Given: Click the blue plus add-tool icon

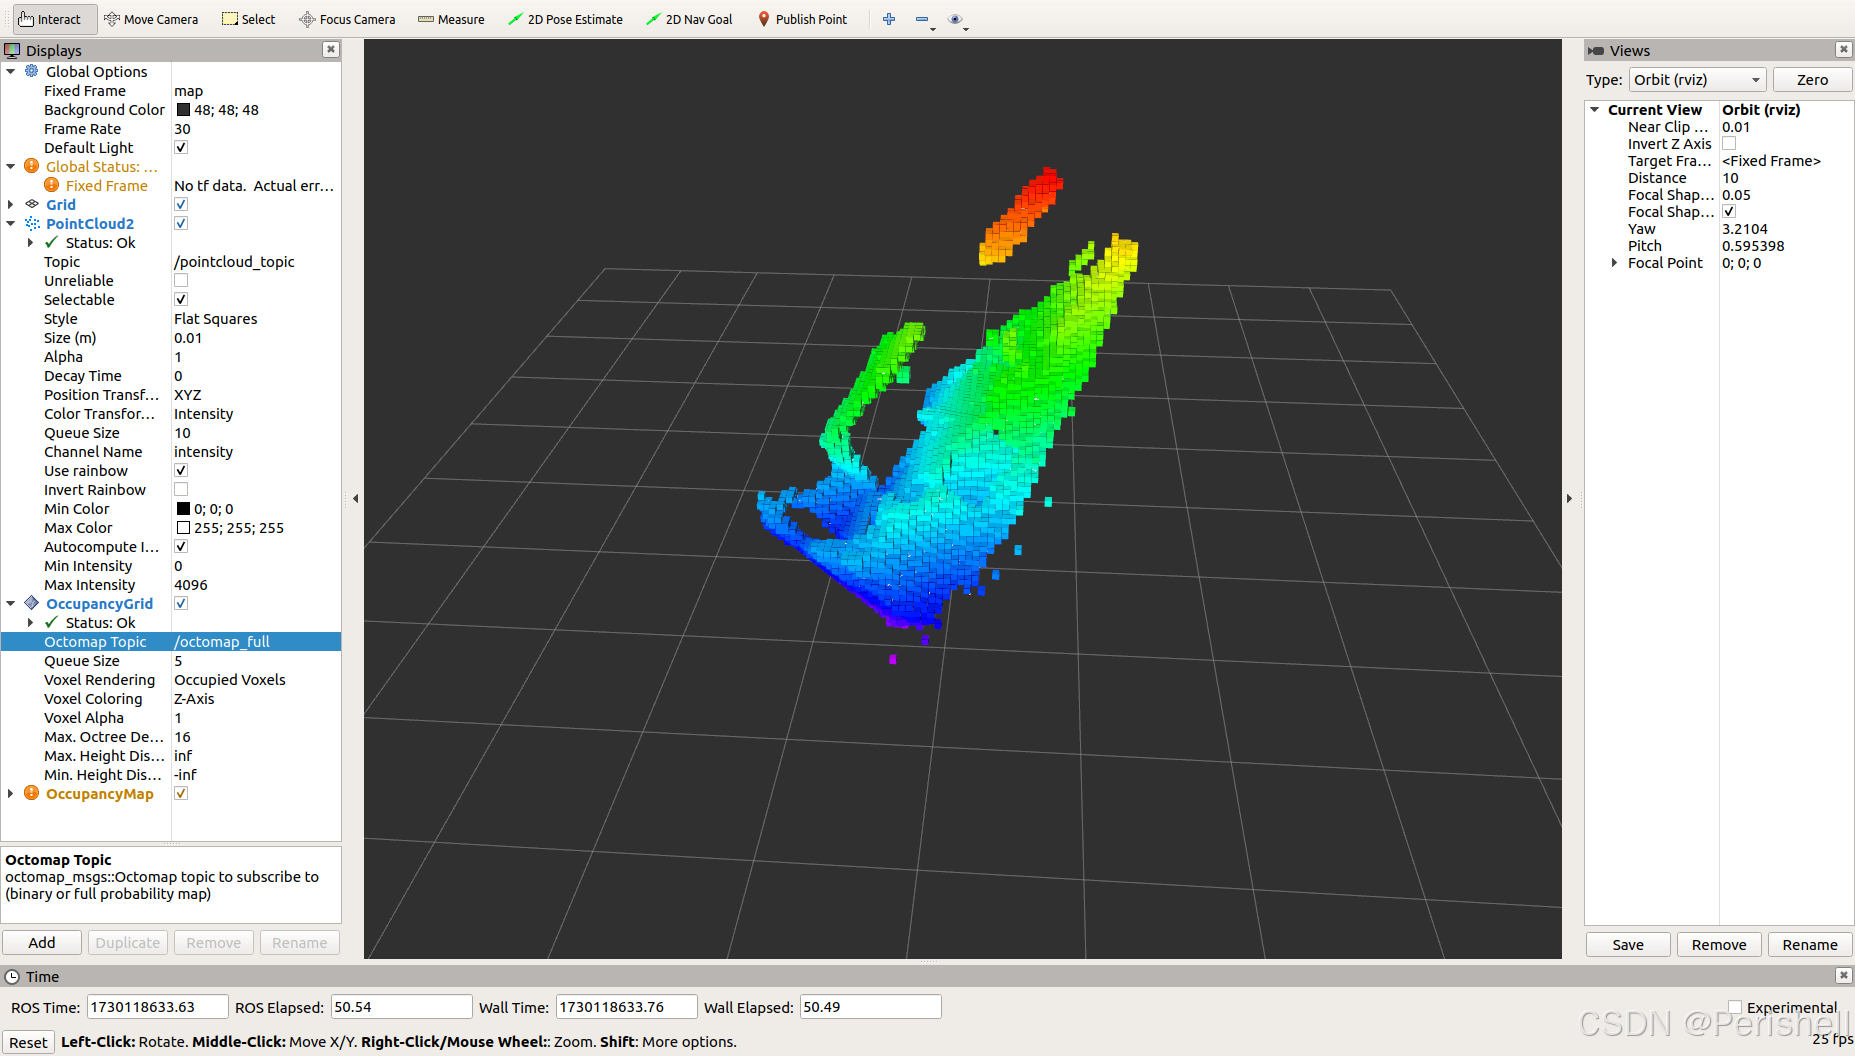Looking at the screenshot, I should coord(889,19).
